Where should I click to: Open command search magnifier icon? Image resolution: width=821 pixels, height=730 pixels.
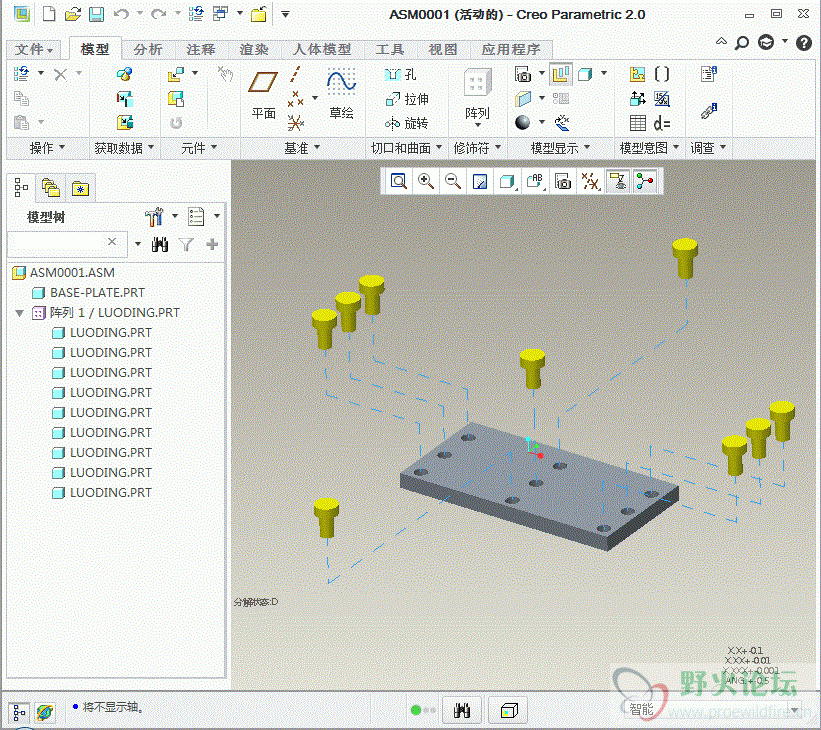pos(742,42)
